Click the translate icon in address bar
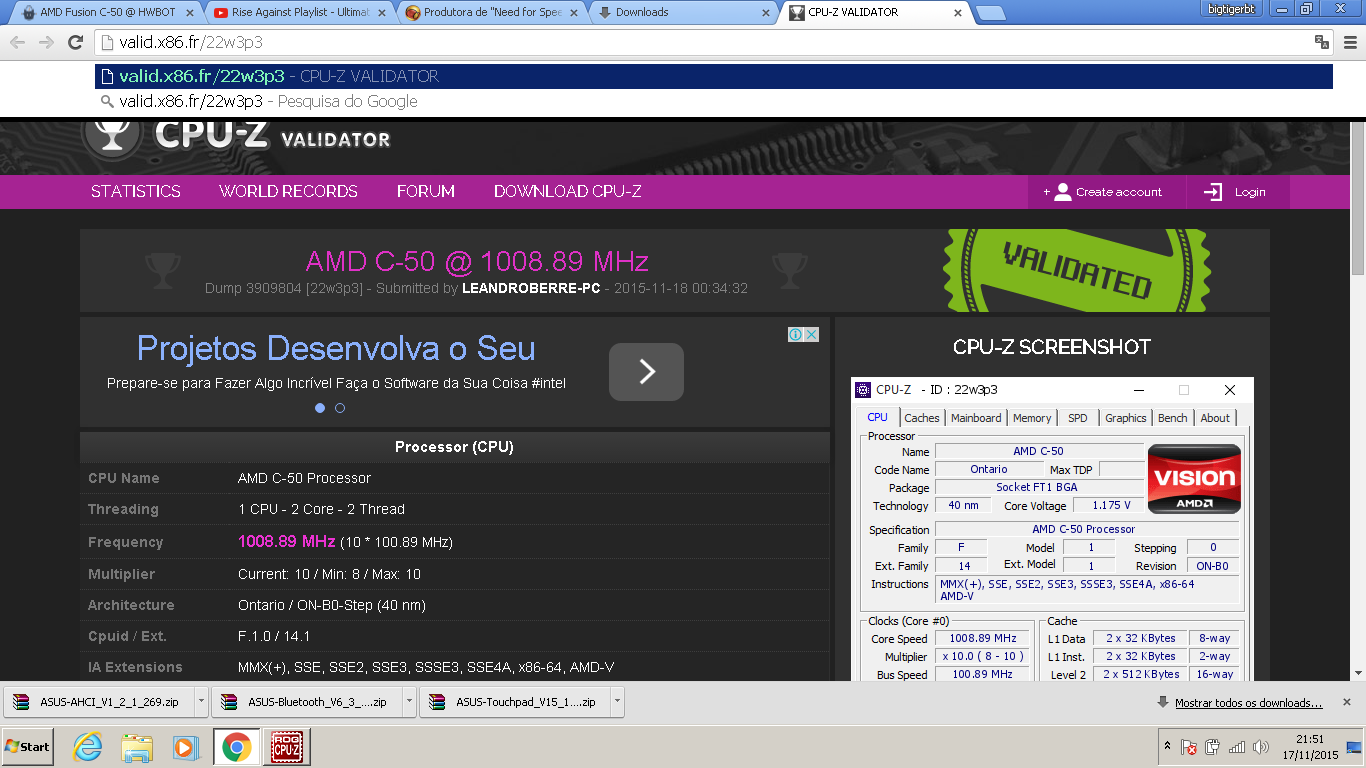Screen dimensions: 1366x768 (1321, 42)
